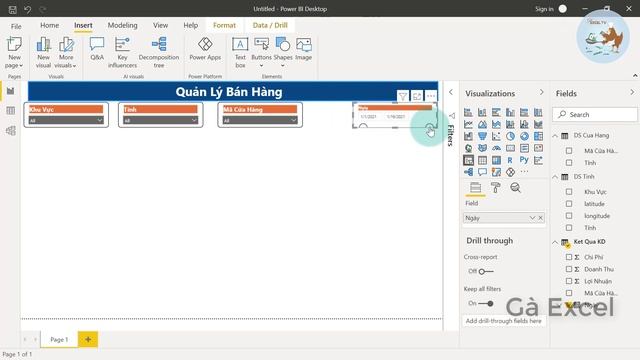Open the Data / Drill ribbon tab
The image size is (640, 360).
click(270, 25)
